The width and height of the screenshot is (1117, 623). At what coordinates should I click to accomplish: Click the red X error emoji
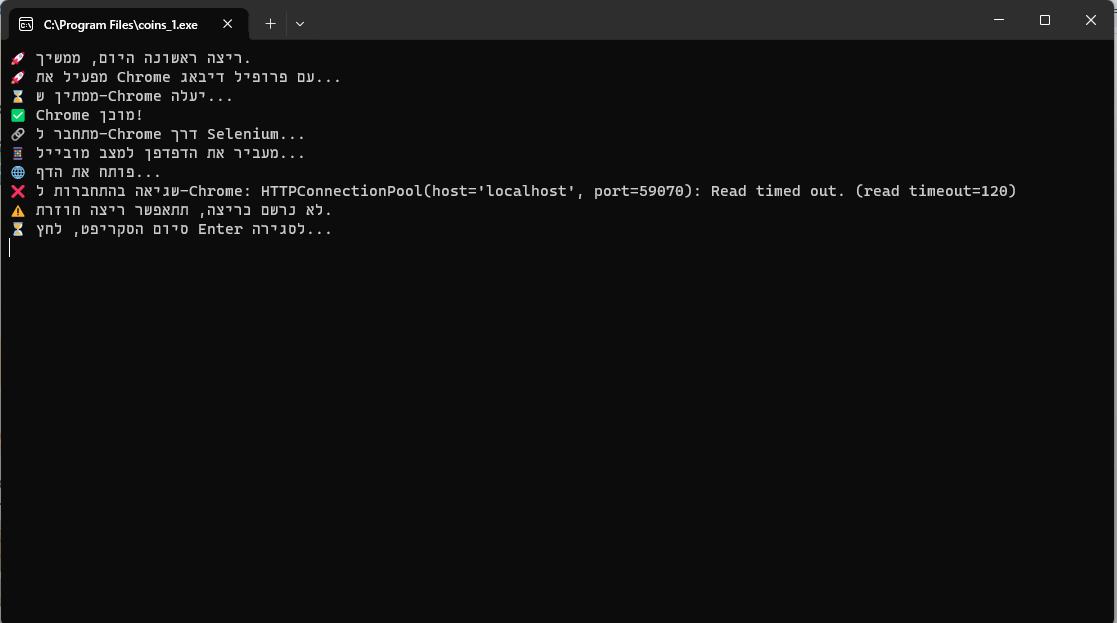pyautogui.click(x=18, y=191)
